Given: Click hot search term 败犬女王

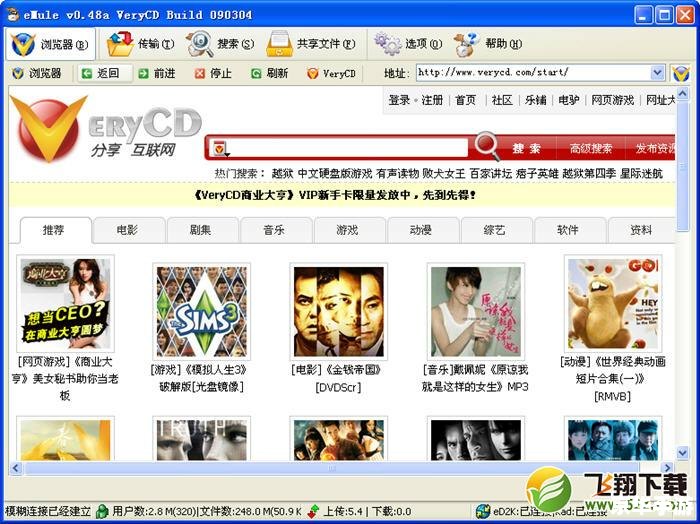Looking at the screenshot, I should (444, 173).
